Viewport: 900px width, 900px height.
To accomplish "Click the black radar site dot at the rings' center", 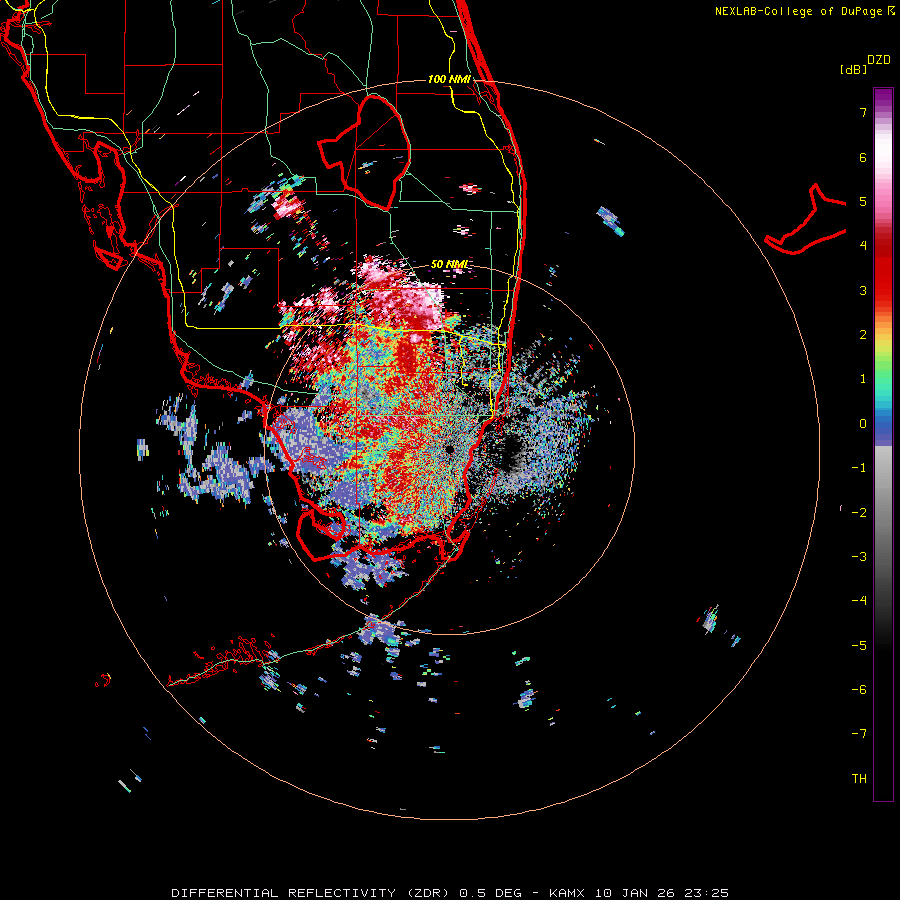I will point(449,449).
